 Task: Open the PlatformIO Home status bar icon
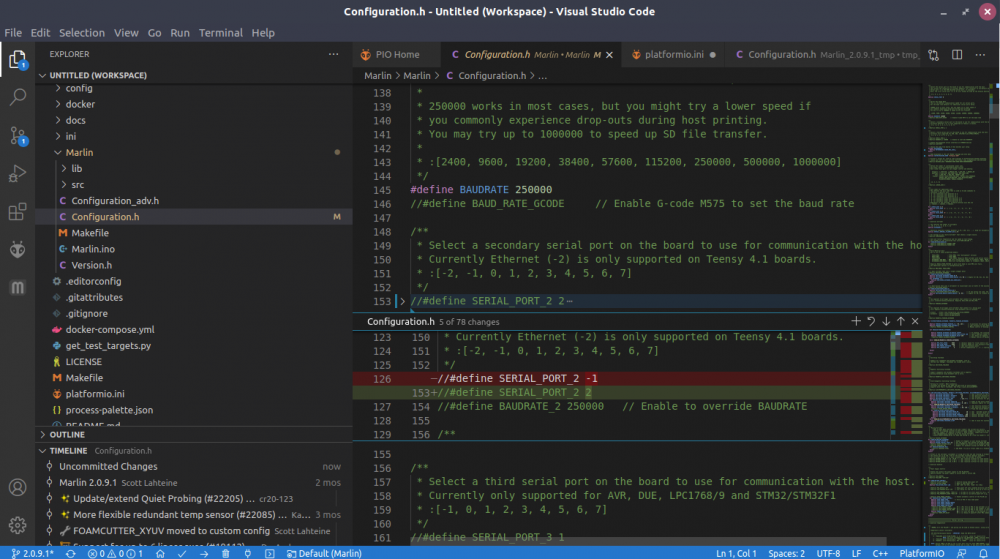[x=160, y=553]
